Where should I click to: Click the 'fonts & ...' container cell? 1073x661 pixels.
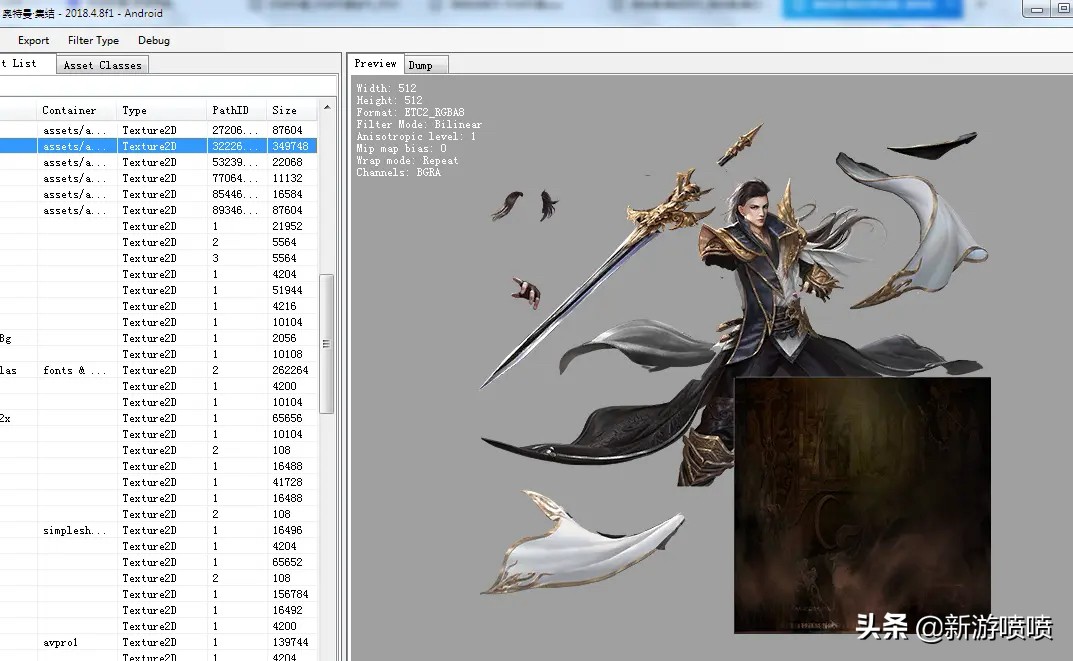point(75,370)
